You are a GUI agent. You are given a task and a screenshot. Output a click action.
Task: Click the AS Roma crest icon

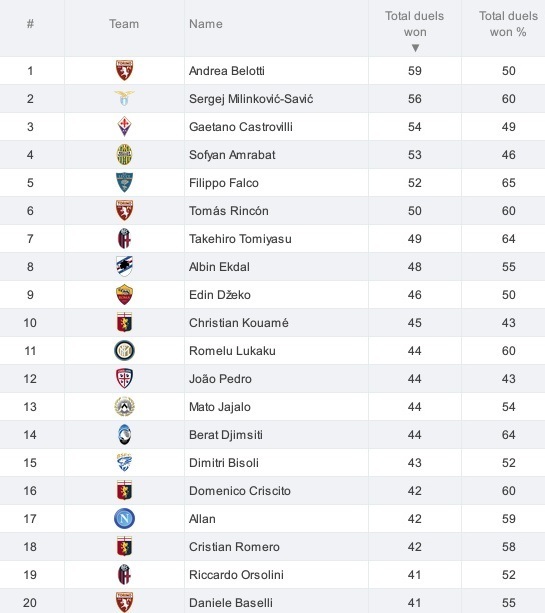point(124,294)
